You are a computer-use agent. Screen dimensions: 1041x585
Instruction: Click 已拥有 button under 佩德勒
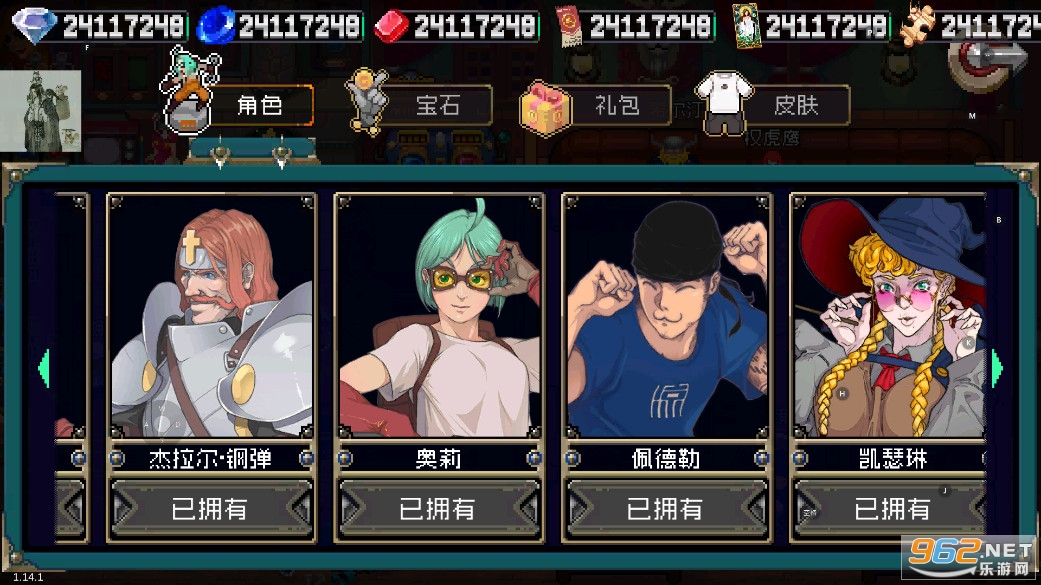coord(667,509)
